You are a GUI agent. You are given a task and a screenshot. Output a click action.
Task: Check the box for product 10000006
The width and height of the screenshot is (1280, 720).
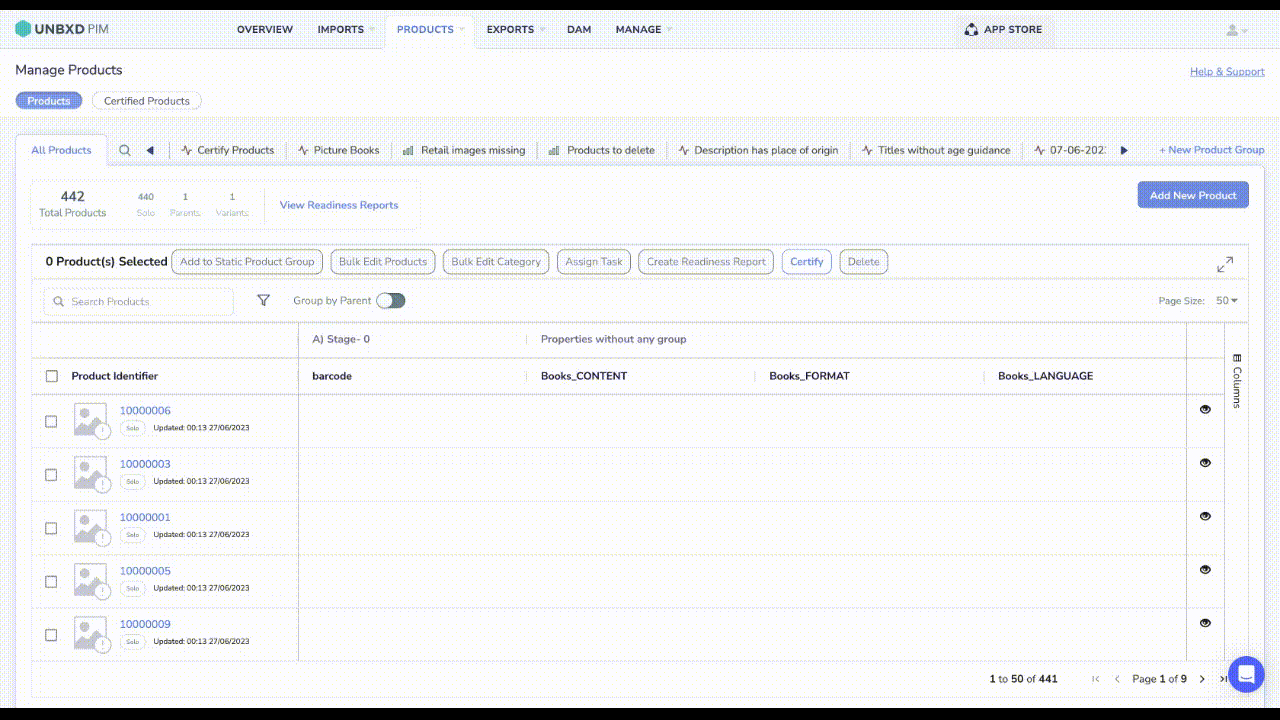coord(51,422)
